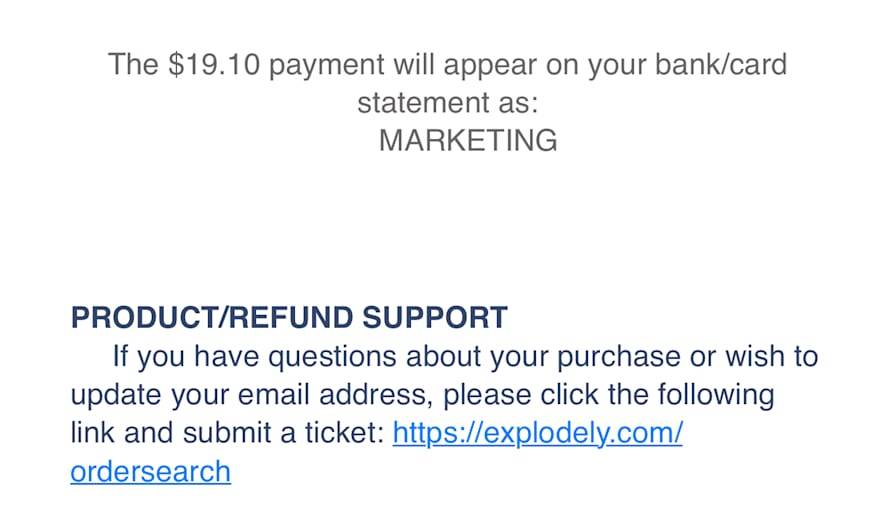
Task: Click the word 'purchase' in the support paragraph
Action: coord(619,357)
